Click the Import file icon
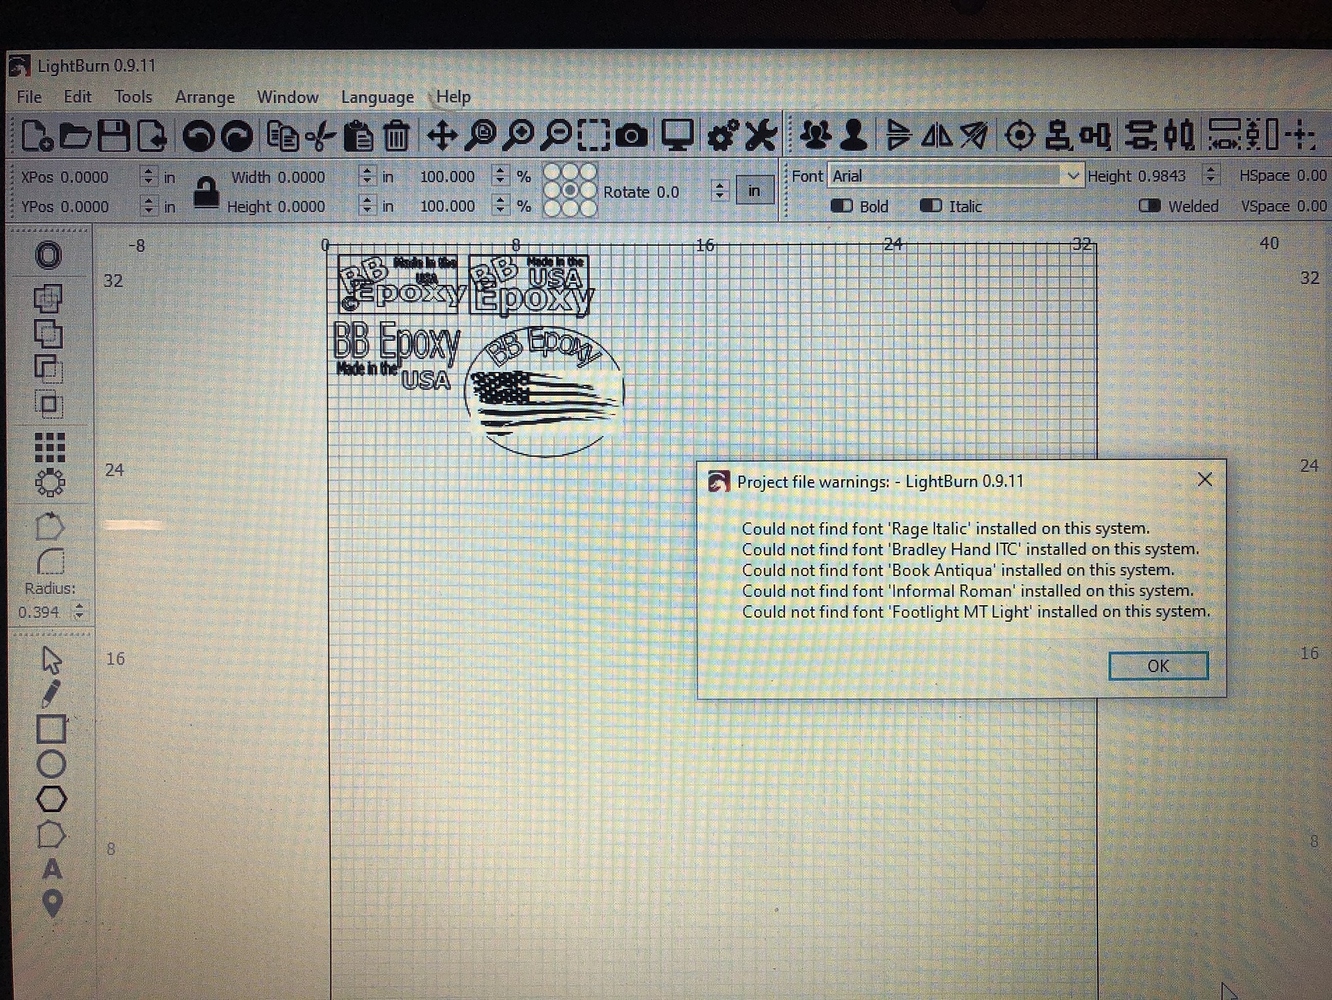The height and width of the screenshot is (1000, 1332). [x=152, y=135]
